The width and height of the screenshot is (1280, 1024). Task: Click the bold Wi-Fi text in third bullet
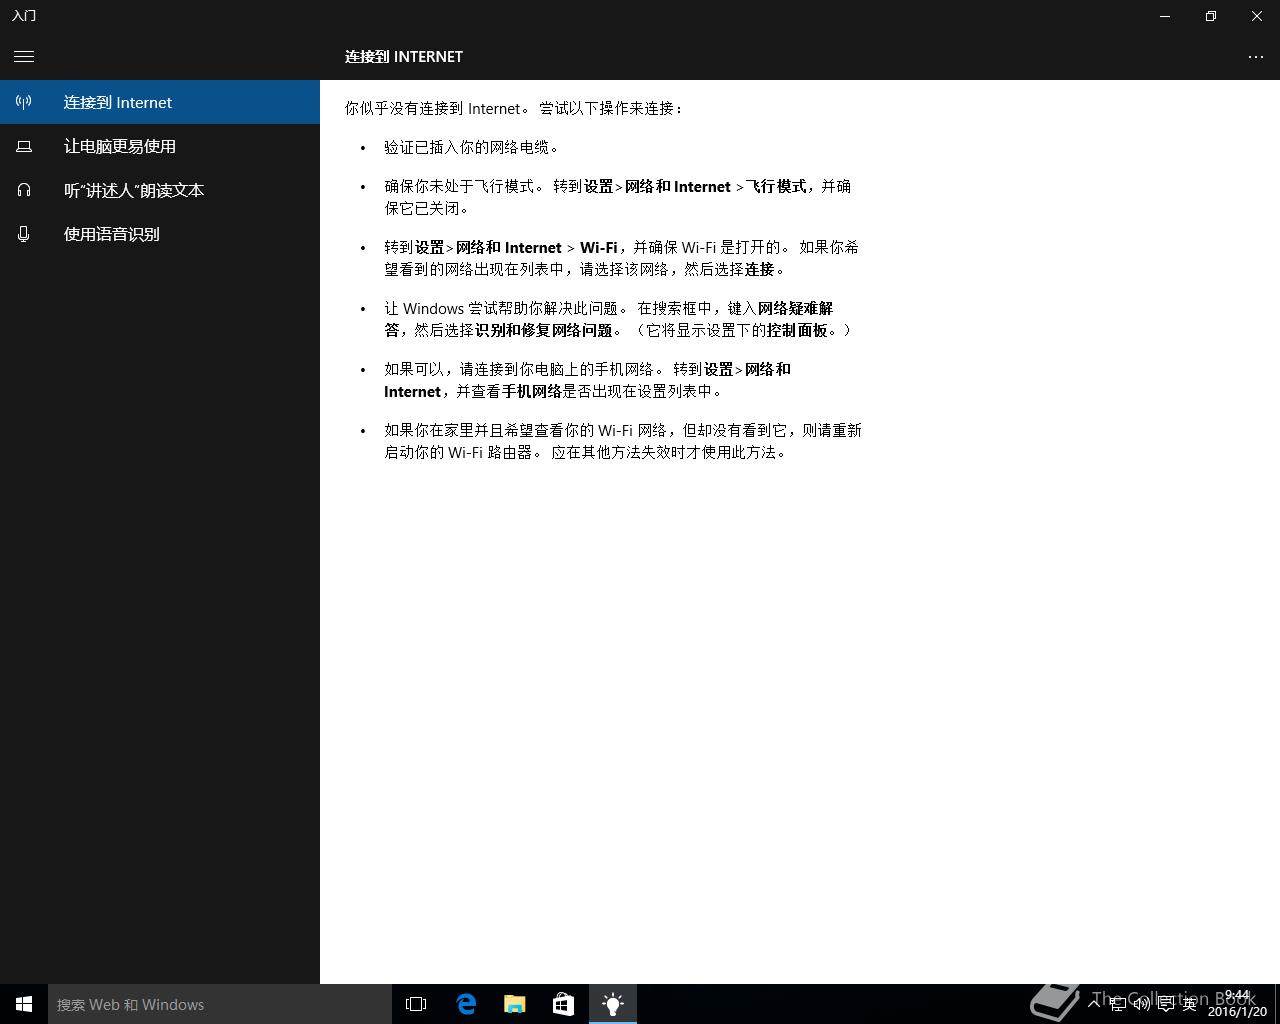598,247
